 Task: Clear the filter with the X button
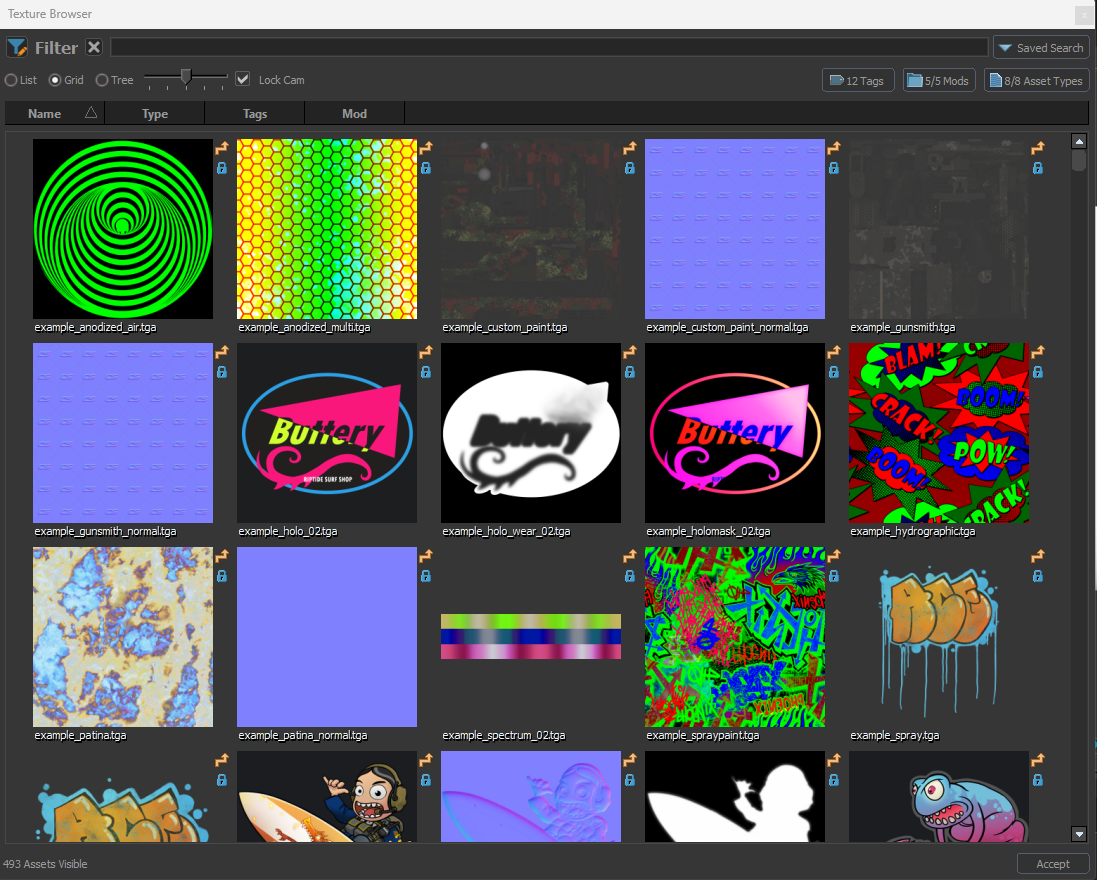[94, 47]
